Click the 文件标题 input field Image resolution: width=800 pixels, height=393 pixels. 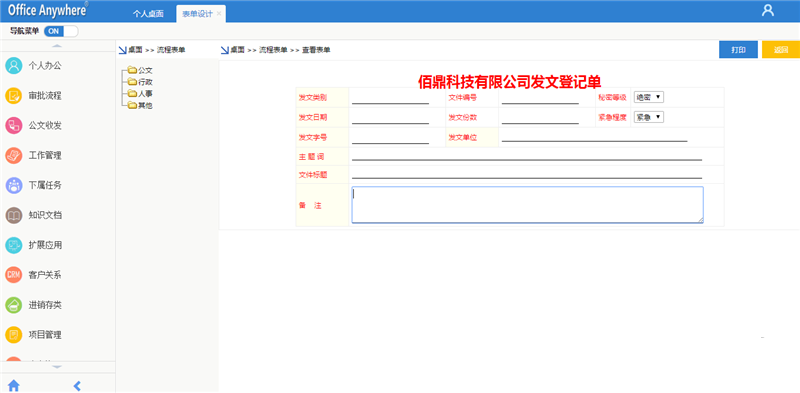(x=527, y=174)
